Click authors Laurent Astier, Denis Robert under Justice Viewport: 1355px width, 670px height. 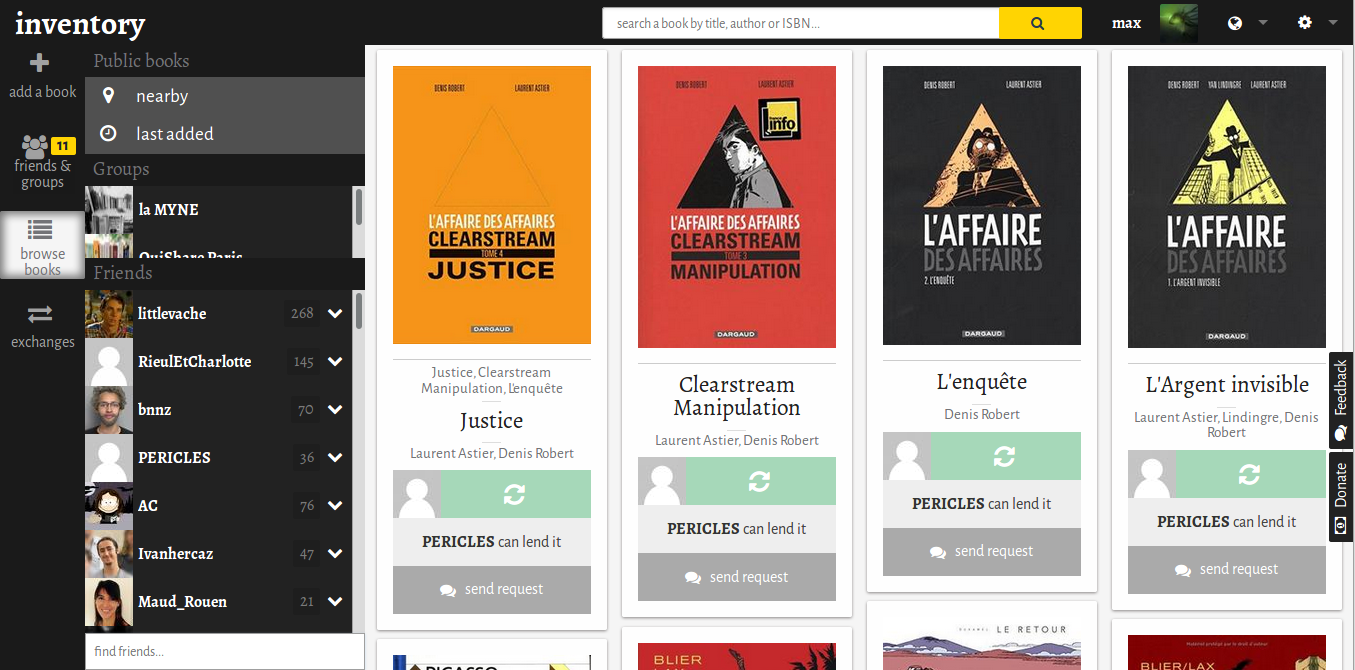tap(492, 453)
